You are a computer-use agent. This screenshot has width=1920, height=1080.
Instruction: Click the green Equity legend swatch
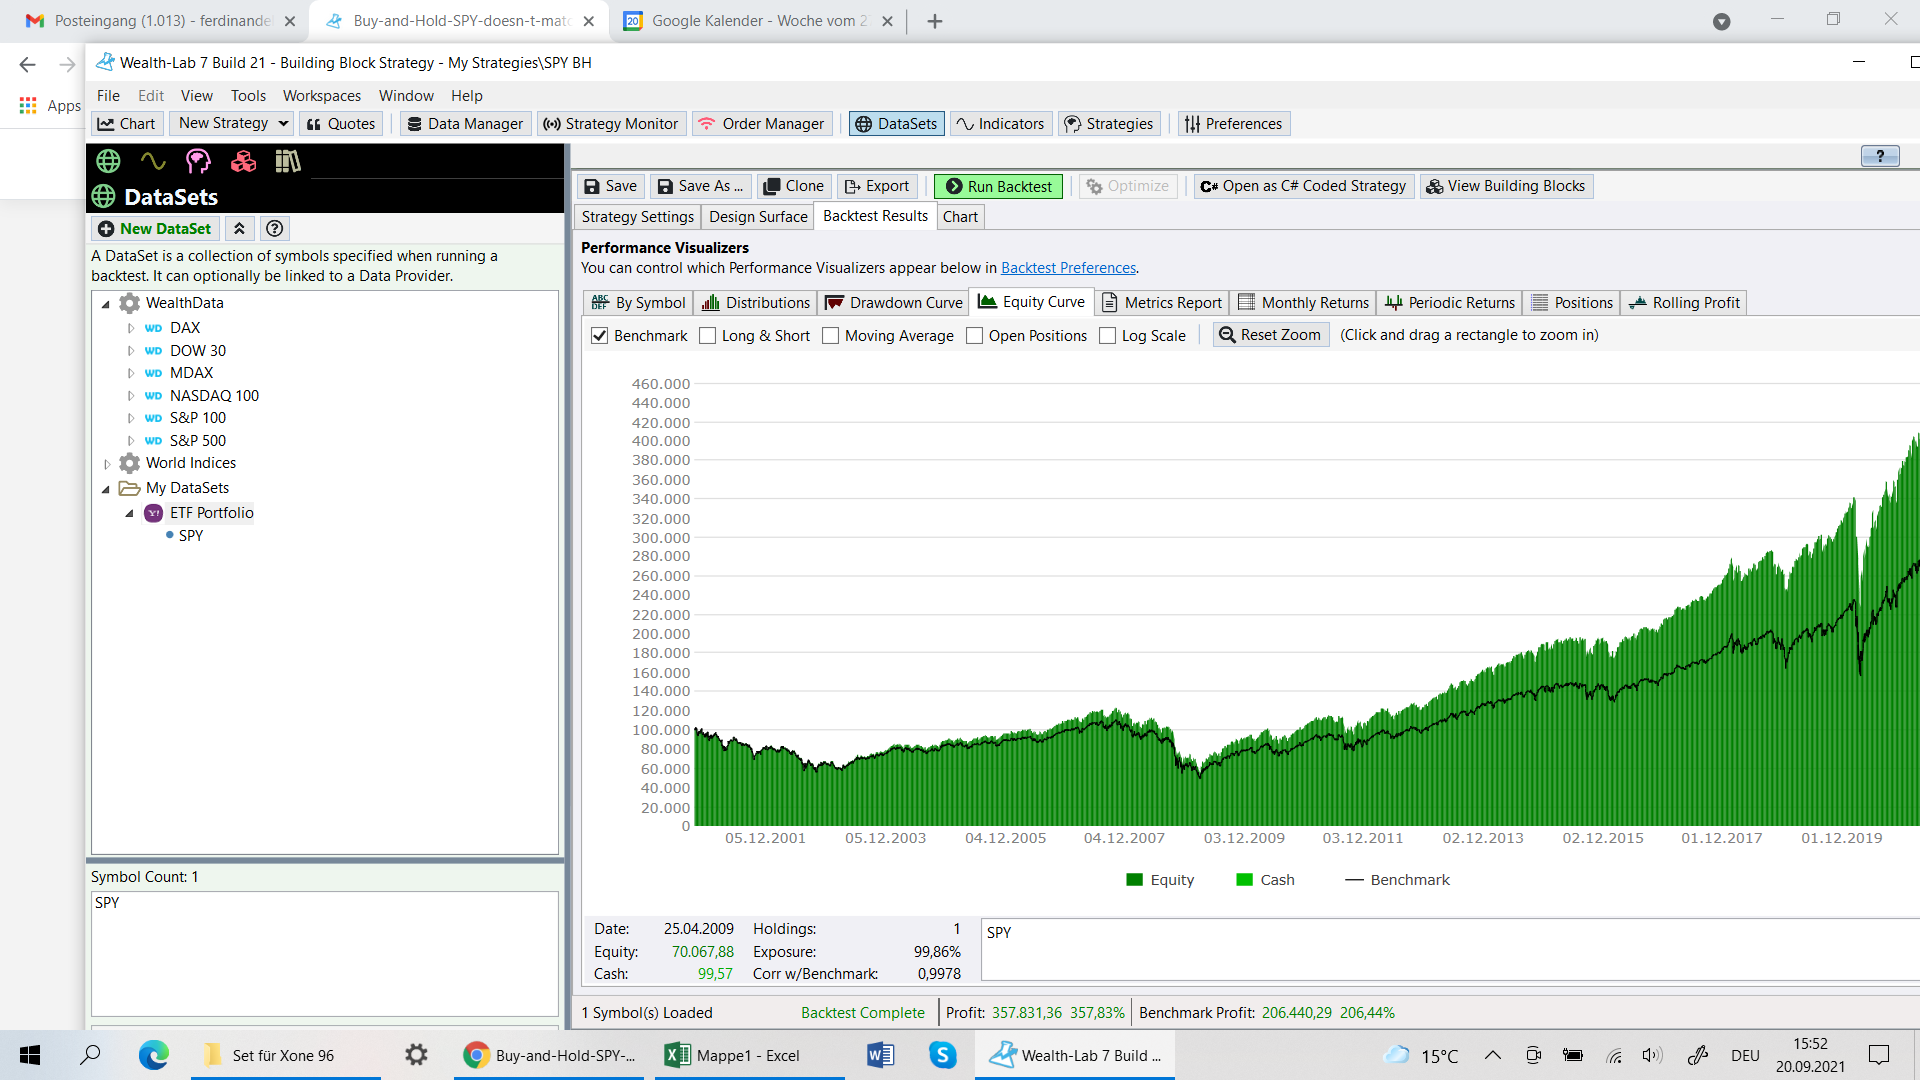1134,880
